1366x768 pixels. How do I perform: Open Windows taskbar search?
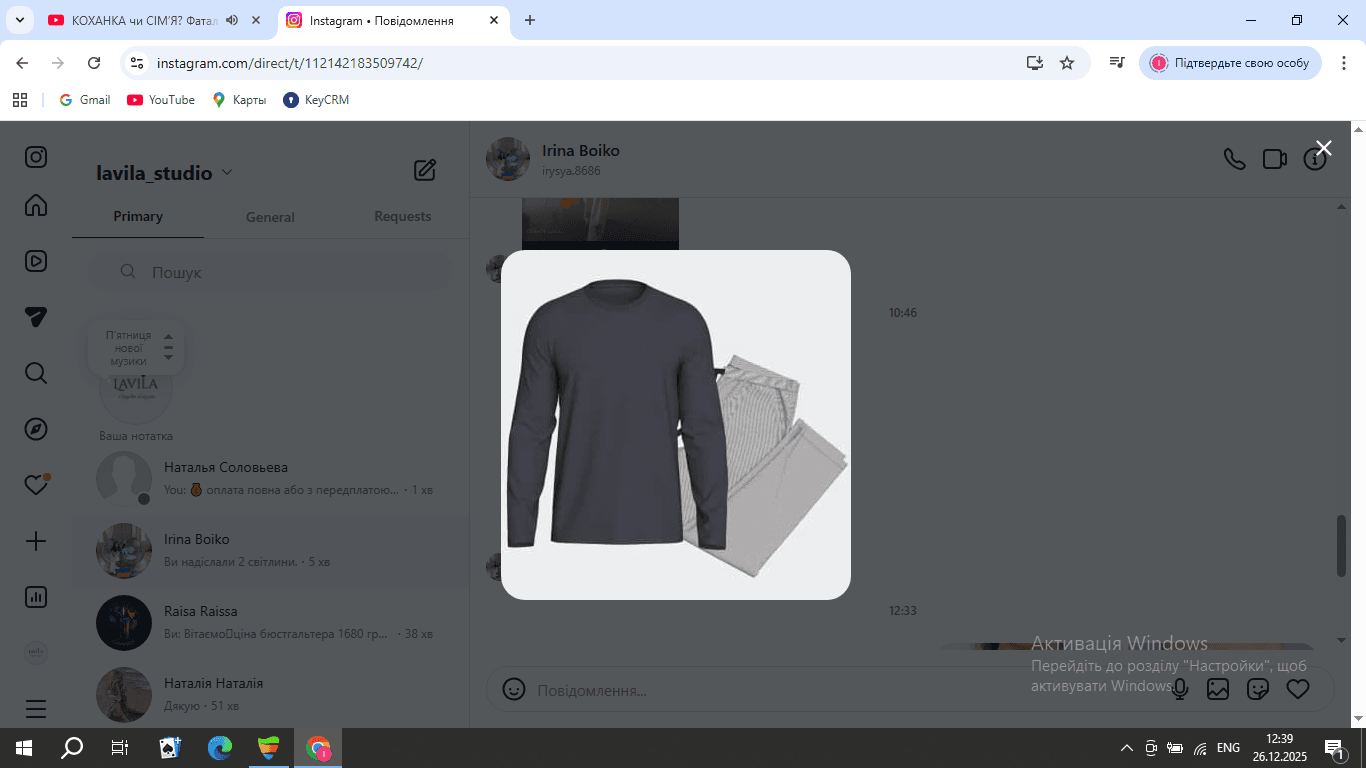click(x=72, y=748)
